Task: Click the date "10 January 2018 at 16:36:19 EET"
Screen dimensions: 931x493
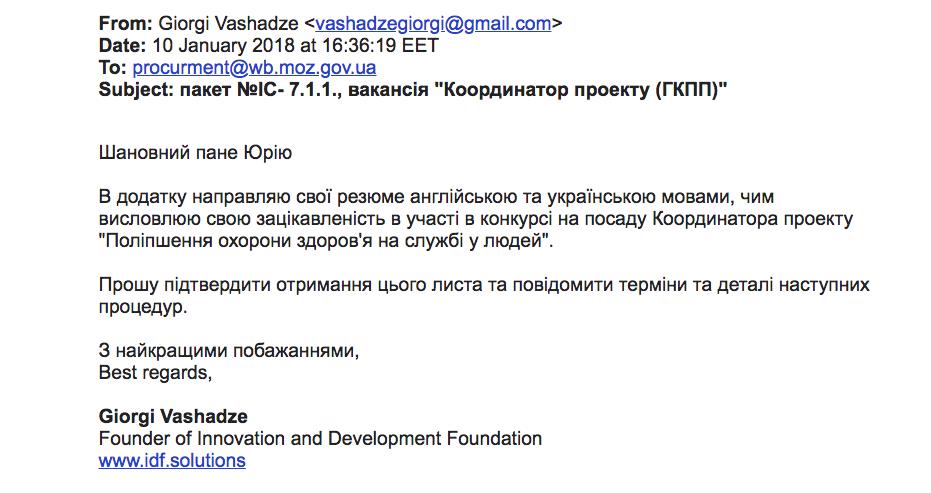Action: coord(295,45)
